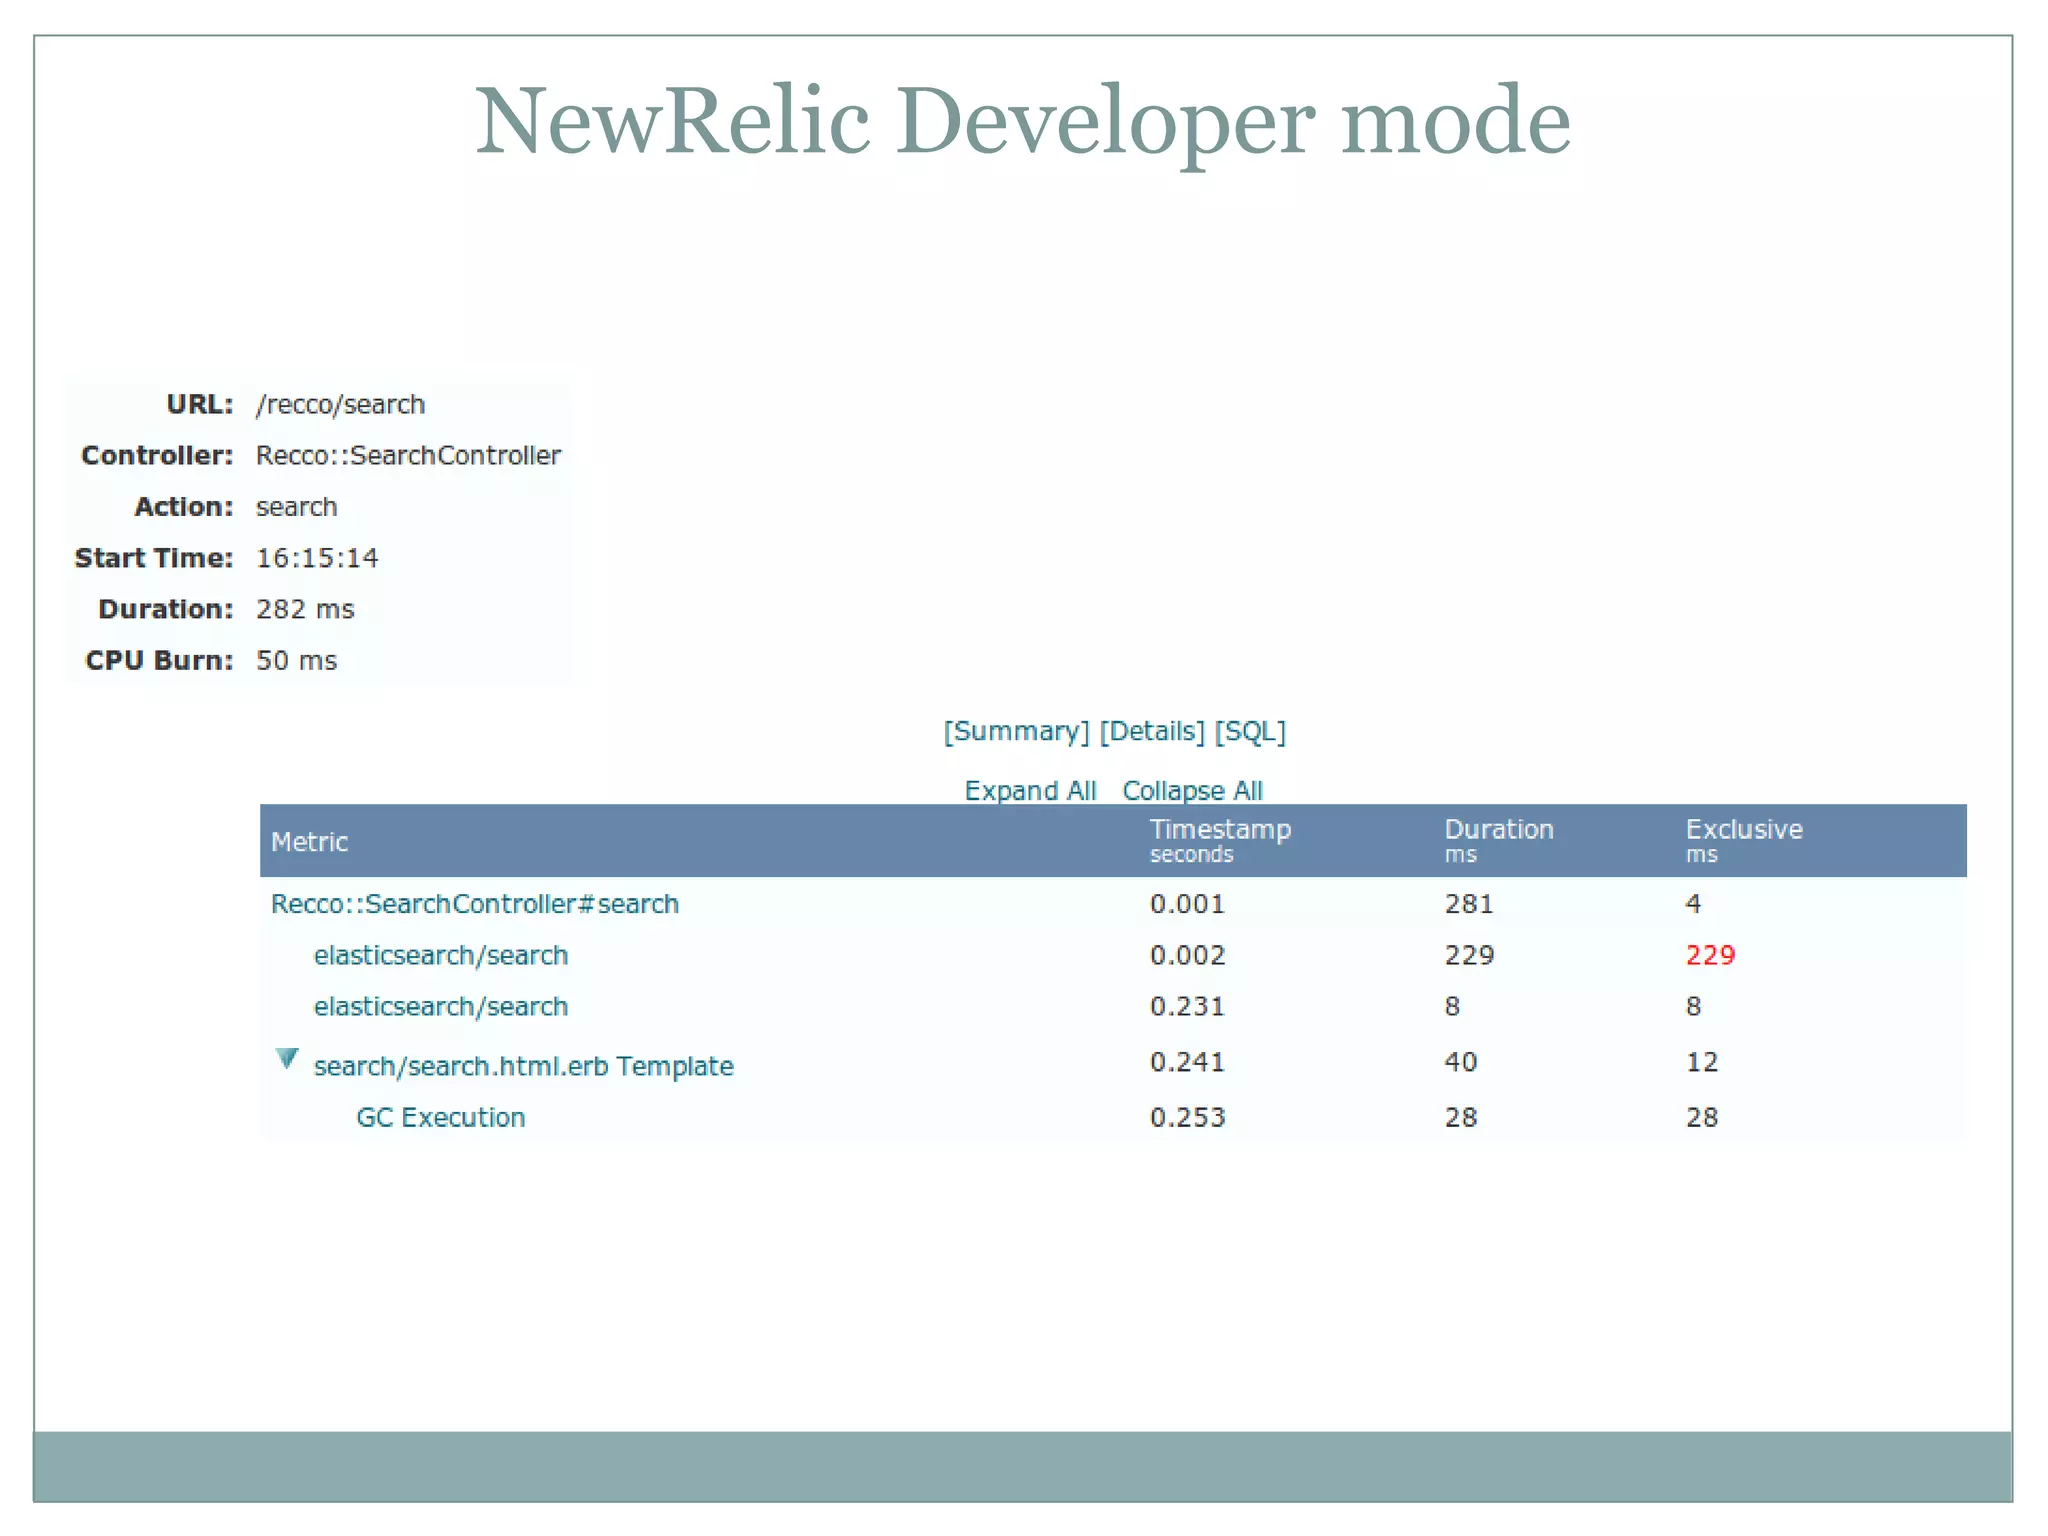2048x1536 pixels.
Task: Open search/search.html.erb Template metric
Action: (x=524, y=1066)
